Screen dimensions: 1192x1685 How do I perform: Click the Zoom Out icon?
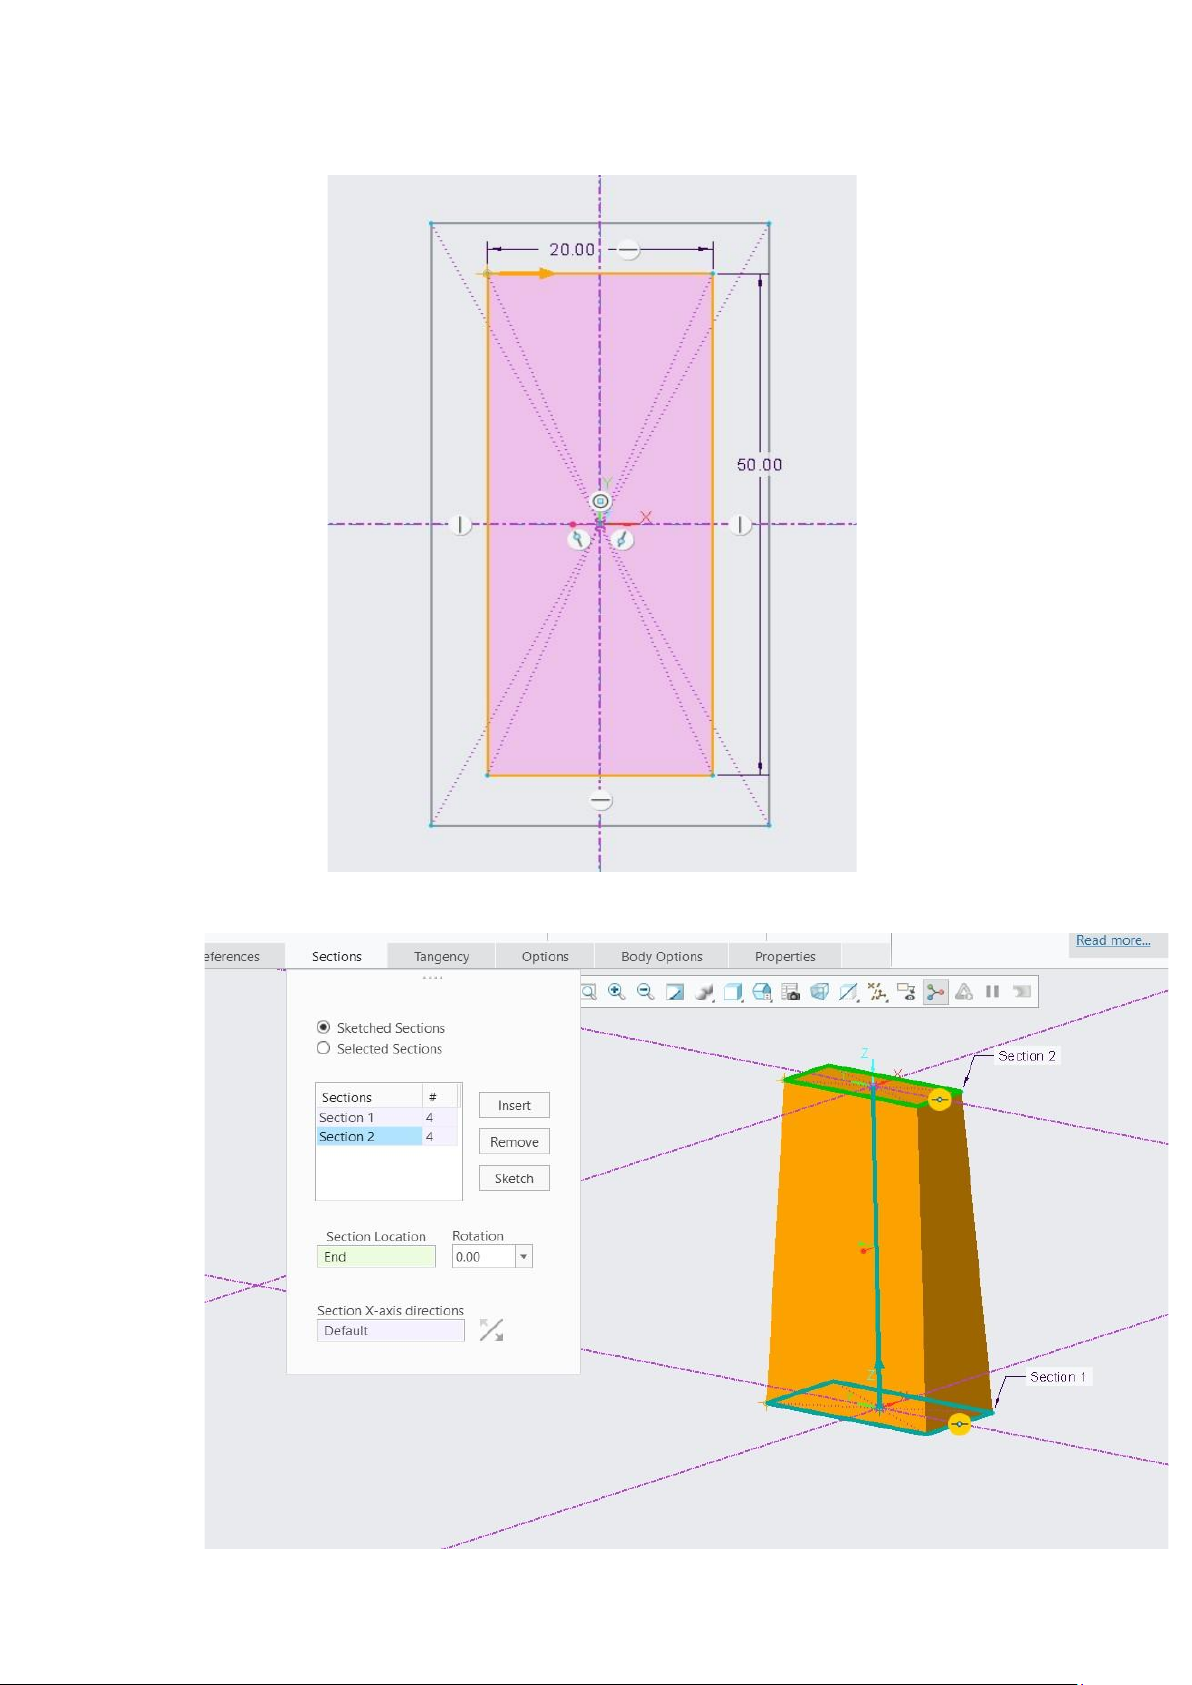[646, 992]
